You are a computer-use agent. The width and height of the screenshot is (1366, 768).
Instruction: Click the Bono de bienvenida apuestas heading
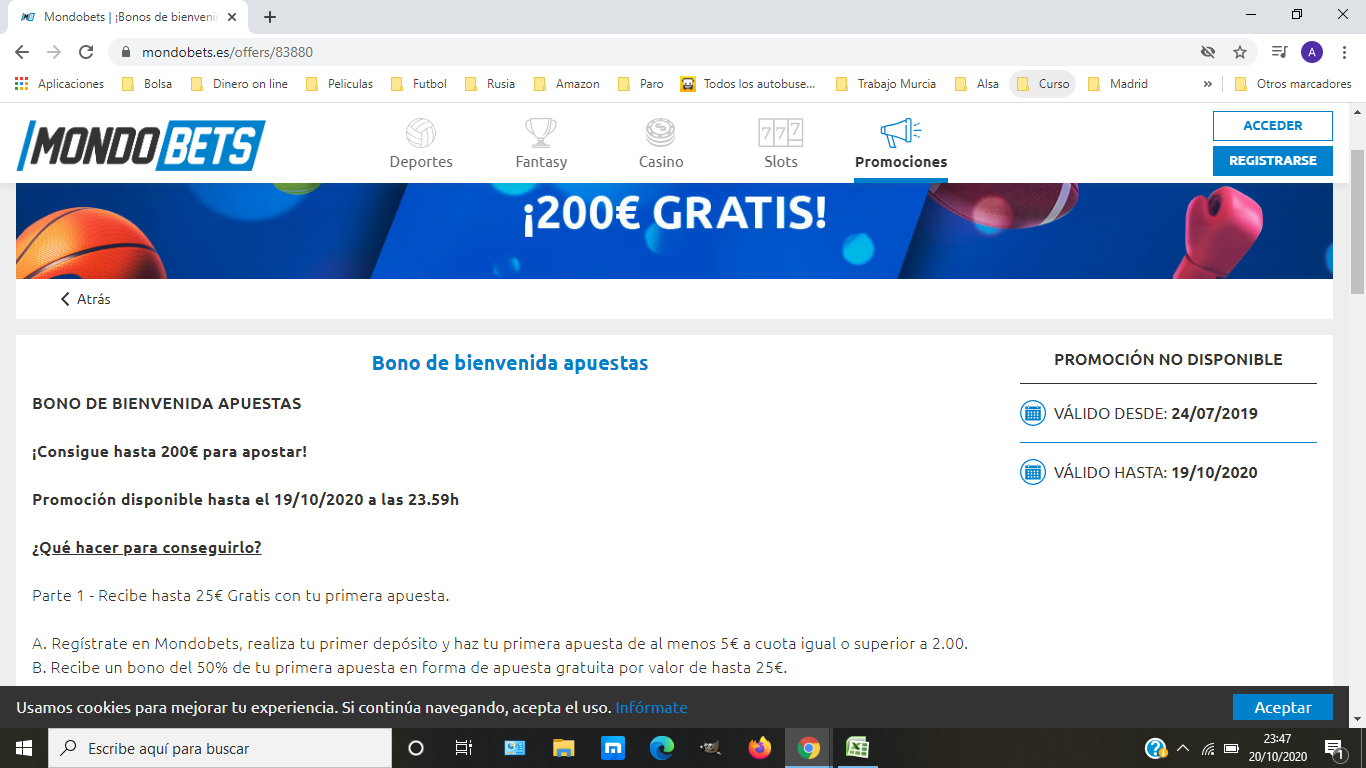pyautogui.click(x=510, y=363)
